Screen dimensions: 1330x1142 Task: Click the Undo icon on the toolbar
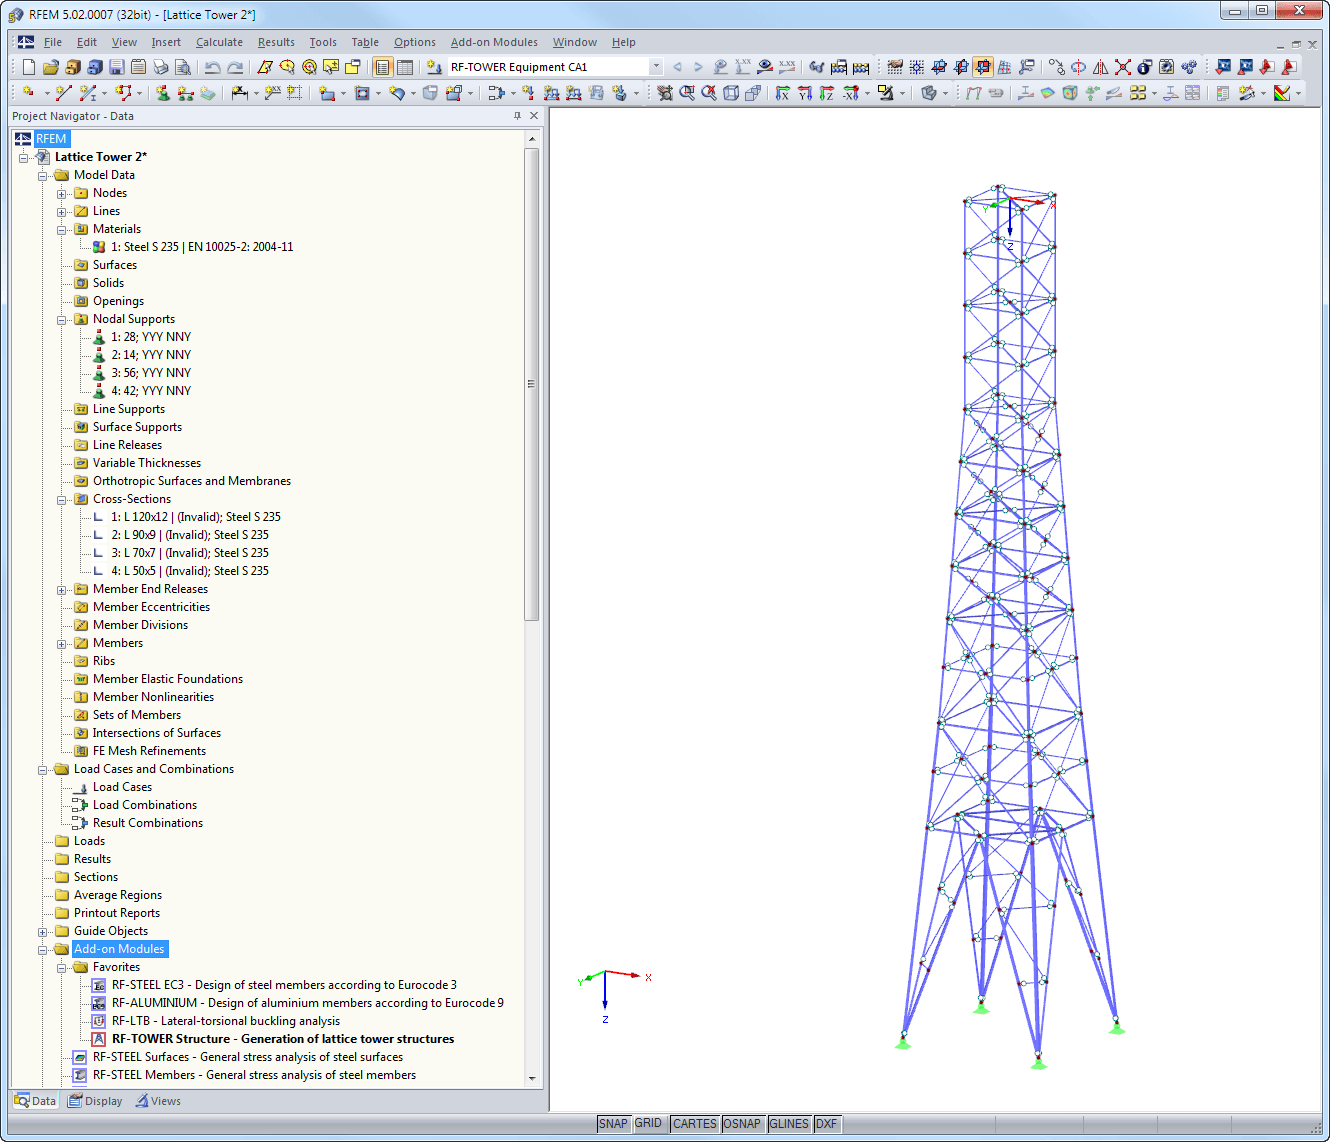click(x=212, y=67)
